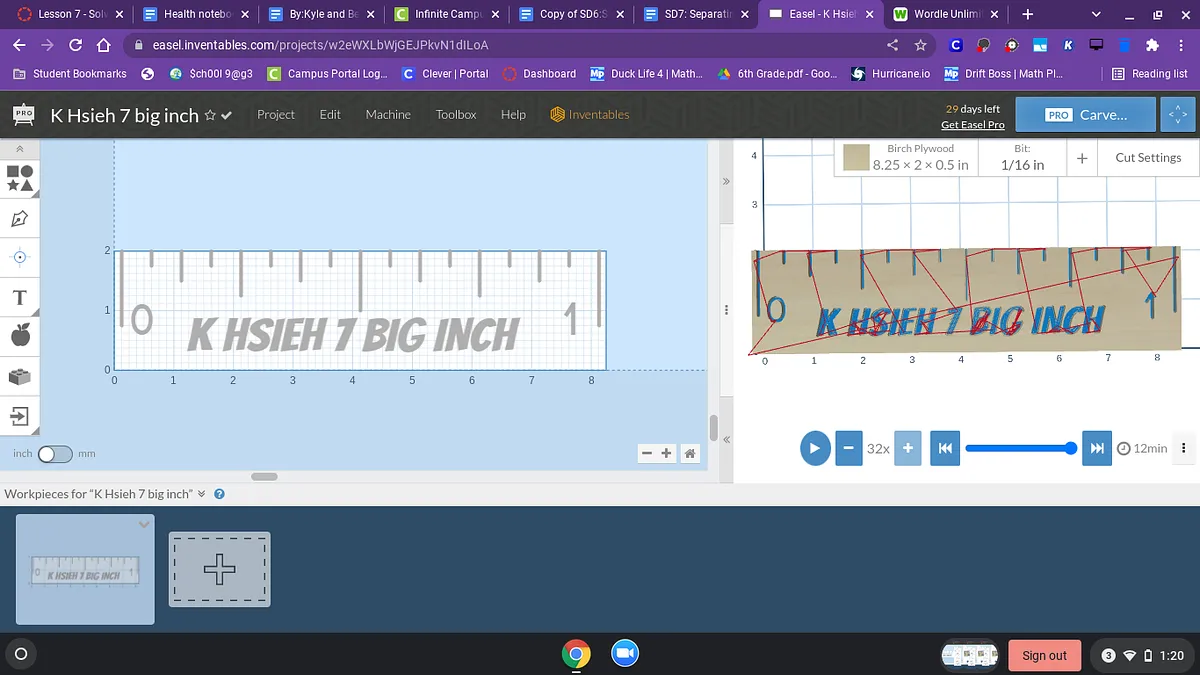Open the Shapes tool in the left toolbar
This screenshot has width=1200, height=675.
pos(20,178)
